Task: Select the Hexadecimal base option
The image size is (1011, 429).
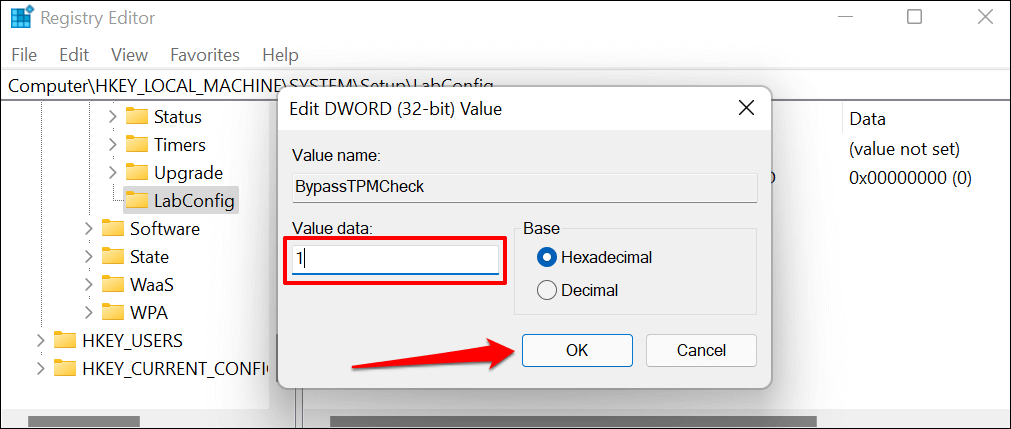Action: [547, 257]
